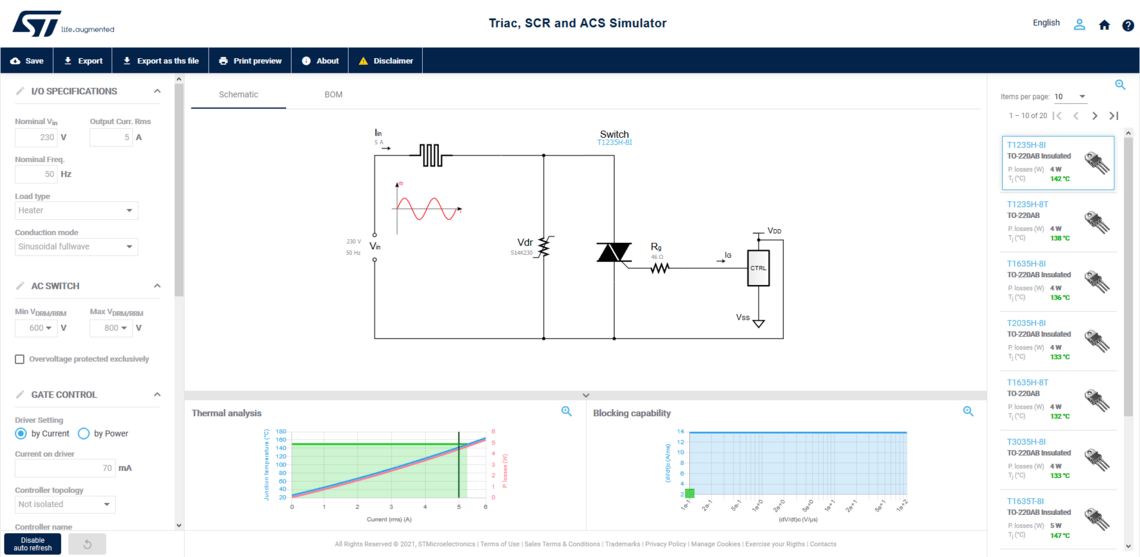This screenshot has height=557, width=1140.
Task: Select the by Current radio button
Action: [21, 433]
